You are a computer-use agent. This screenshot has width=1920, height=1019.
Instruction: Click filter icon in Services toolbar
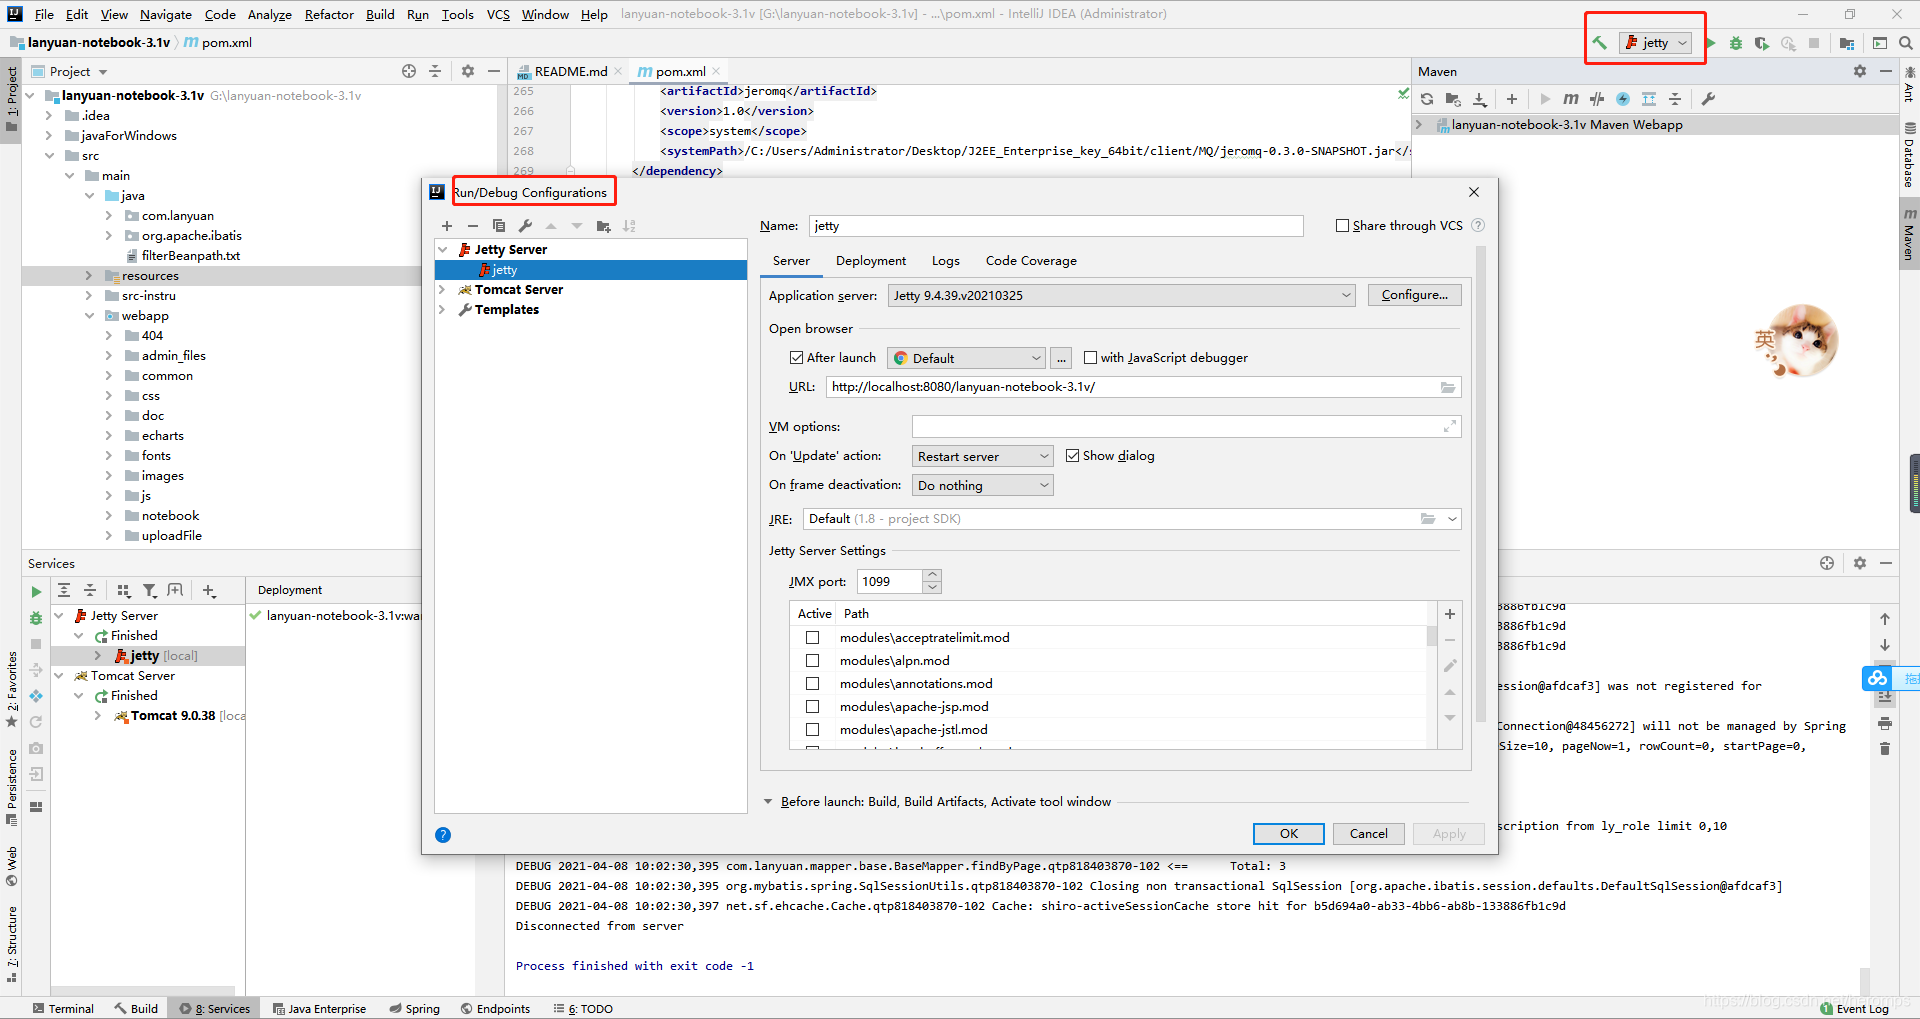pos(149,591)
